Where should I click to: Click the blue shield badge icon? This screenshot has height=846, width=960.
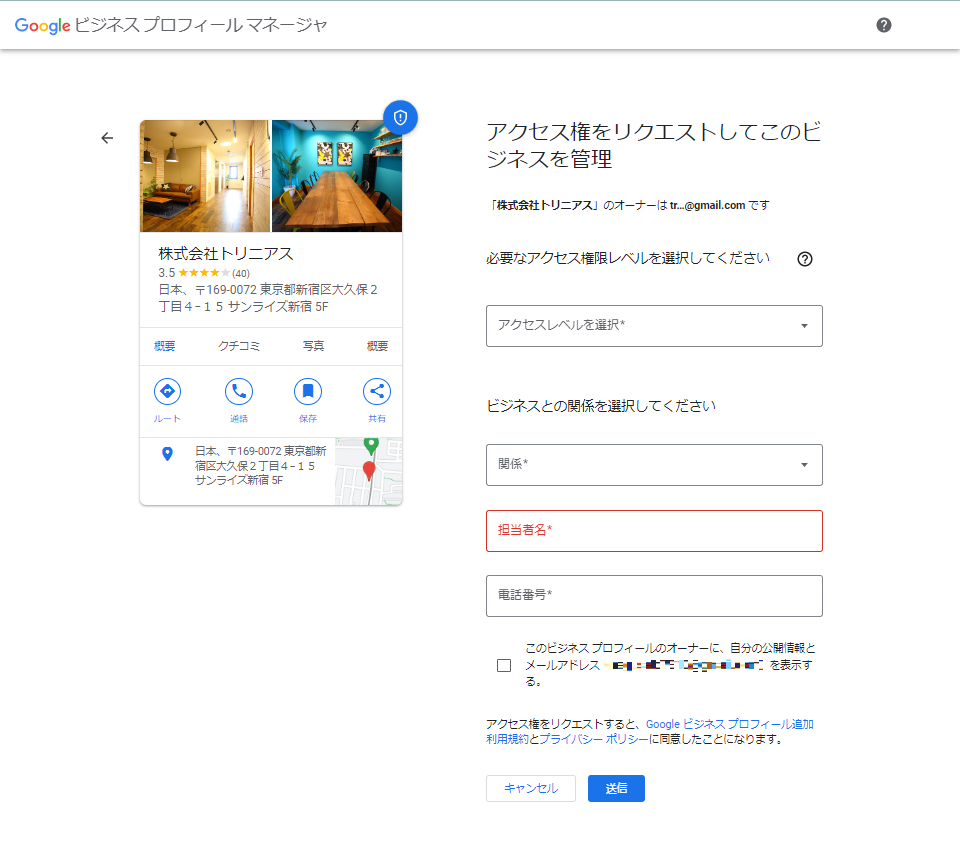coord(400,117)
